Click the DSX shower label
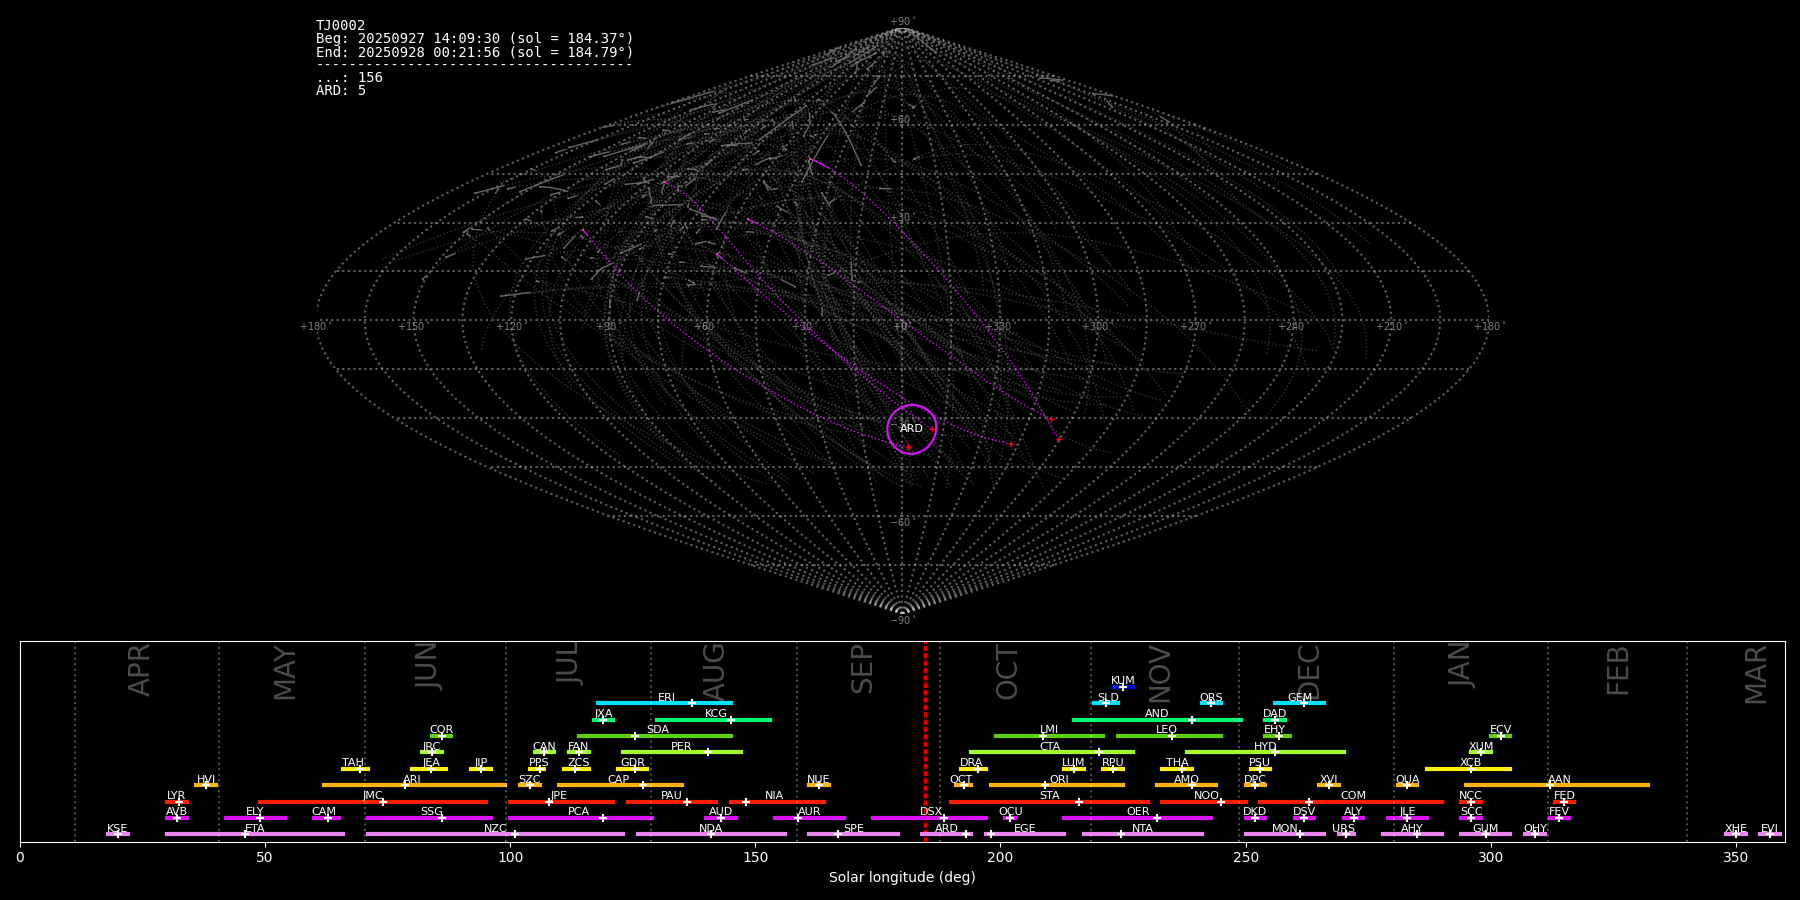The image size is (1800, 900). click(x=931, y=812)
